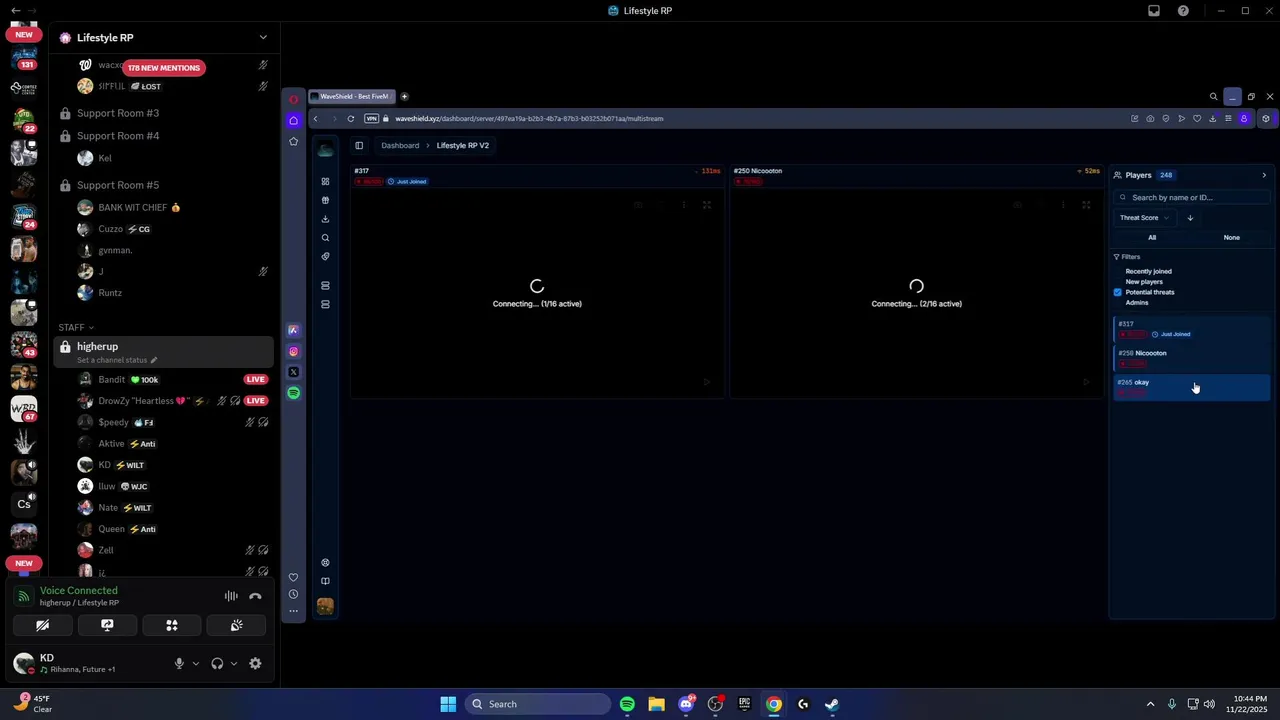Select the higherup voice channel
Screen dimensions: 1280x720
point(164,351)
